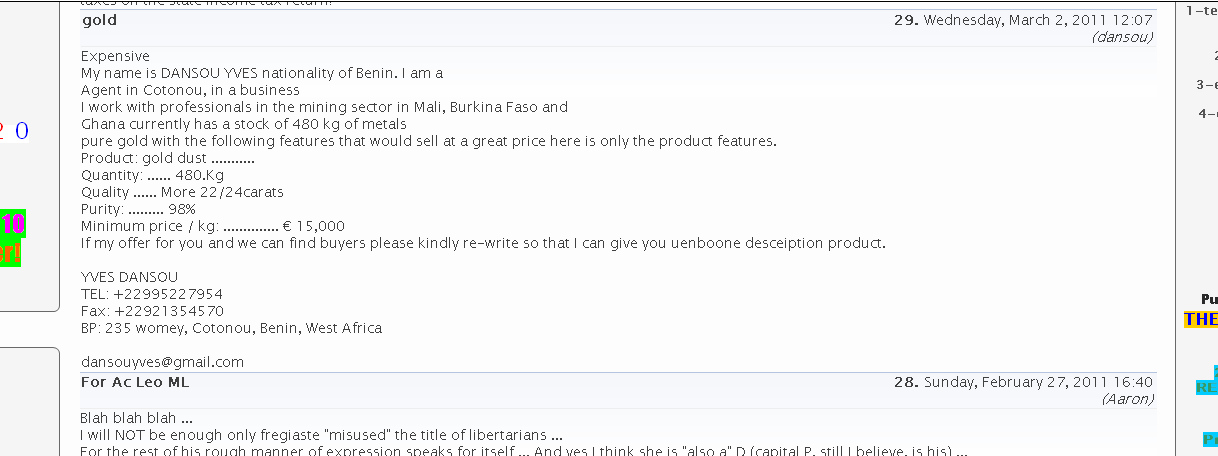Open the yellow 'THE' highlighted sidebar link
Screen dimensions: 1218x456
[1201, 320]
